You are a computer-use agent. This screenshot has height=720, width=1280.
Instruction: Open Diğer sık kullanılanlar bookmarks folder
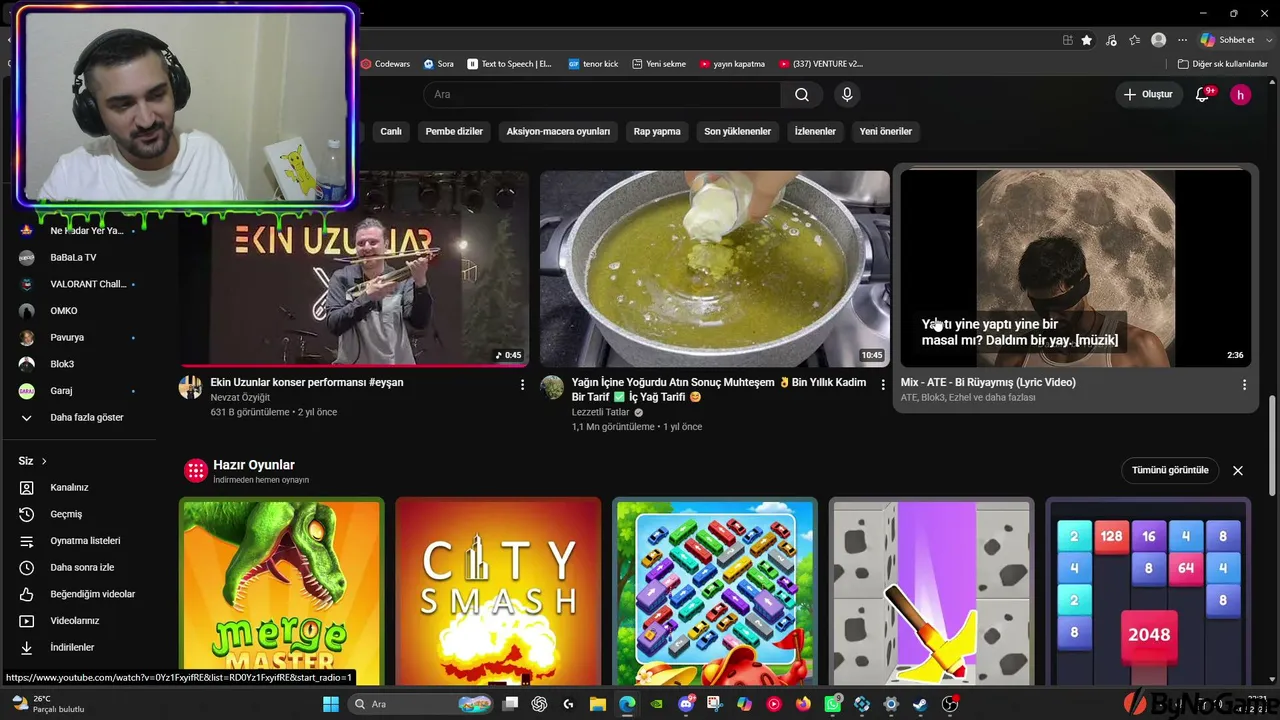1223,64
